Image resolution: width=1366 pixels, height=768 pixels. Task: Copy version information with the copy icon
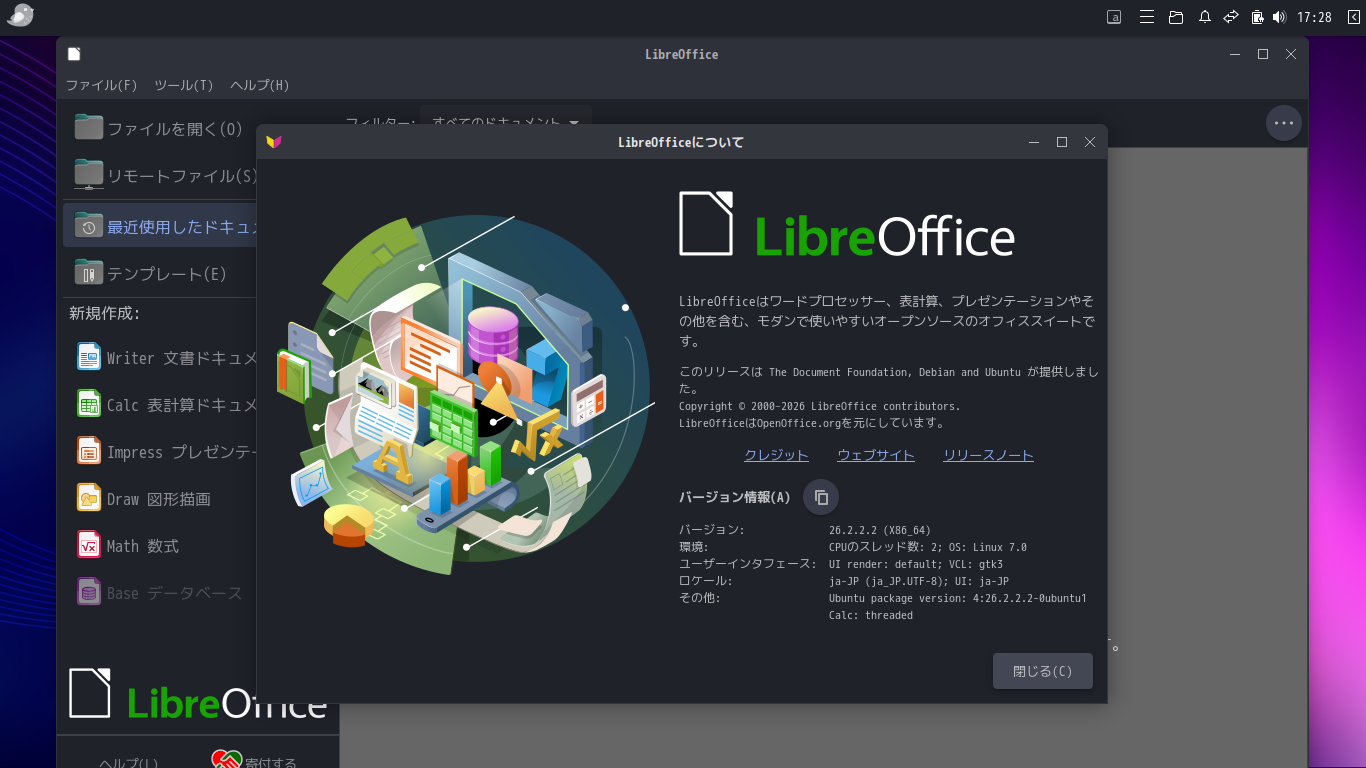(x=821, y=497)
